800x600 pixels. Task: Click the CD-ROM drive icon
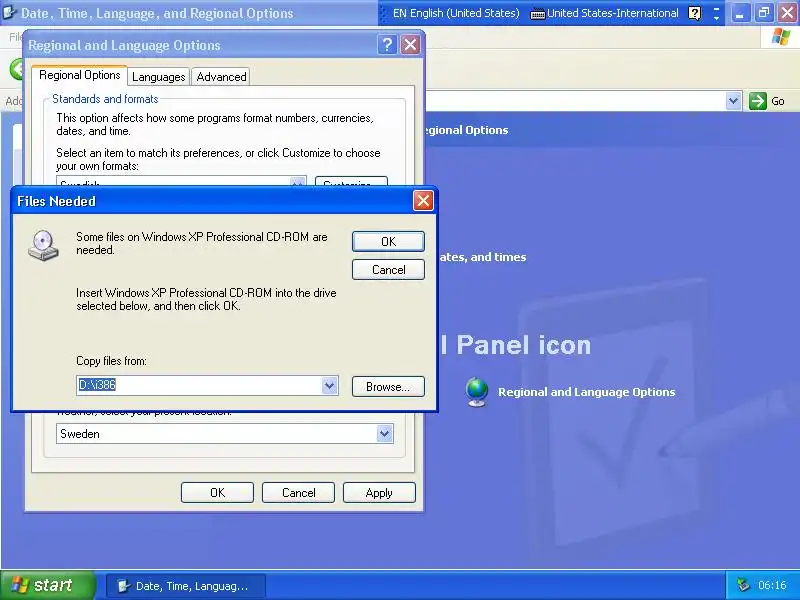(x=43, y=245)
